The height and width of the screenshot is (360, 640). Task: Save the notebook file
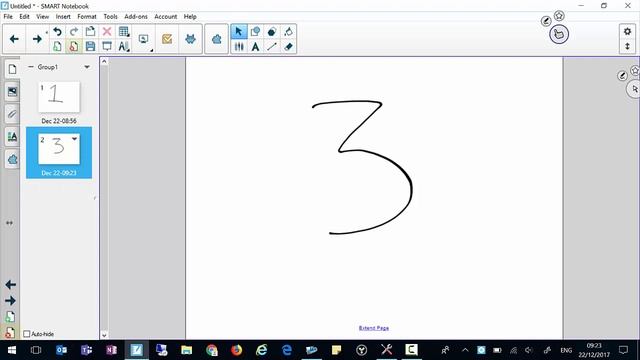tap(90, 46)
